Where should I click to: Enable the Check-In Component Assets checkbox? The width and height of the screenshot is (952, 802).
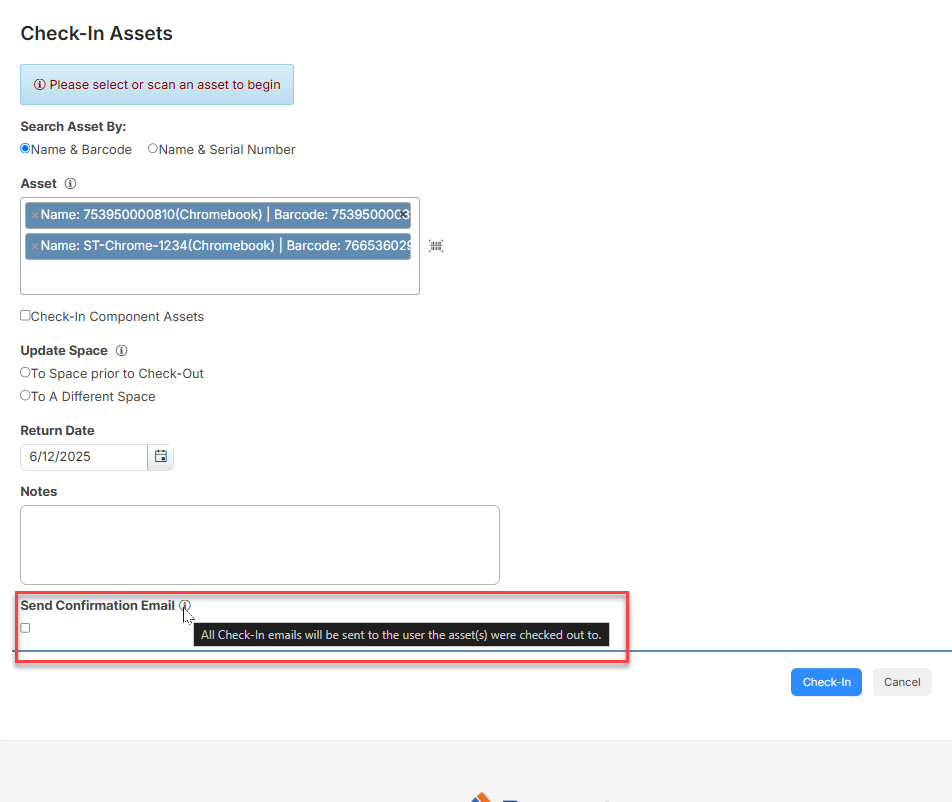point(24,316)
